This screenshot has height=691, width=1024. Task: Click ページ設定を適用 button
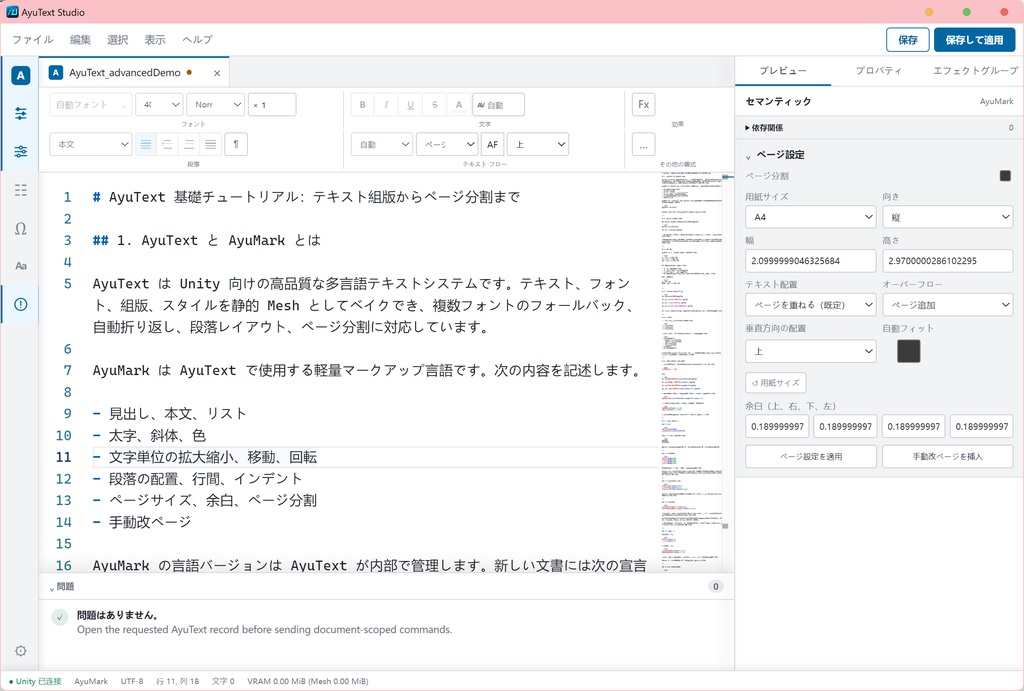[810, 457]
